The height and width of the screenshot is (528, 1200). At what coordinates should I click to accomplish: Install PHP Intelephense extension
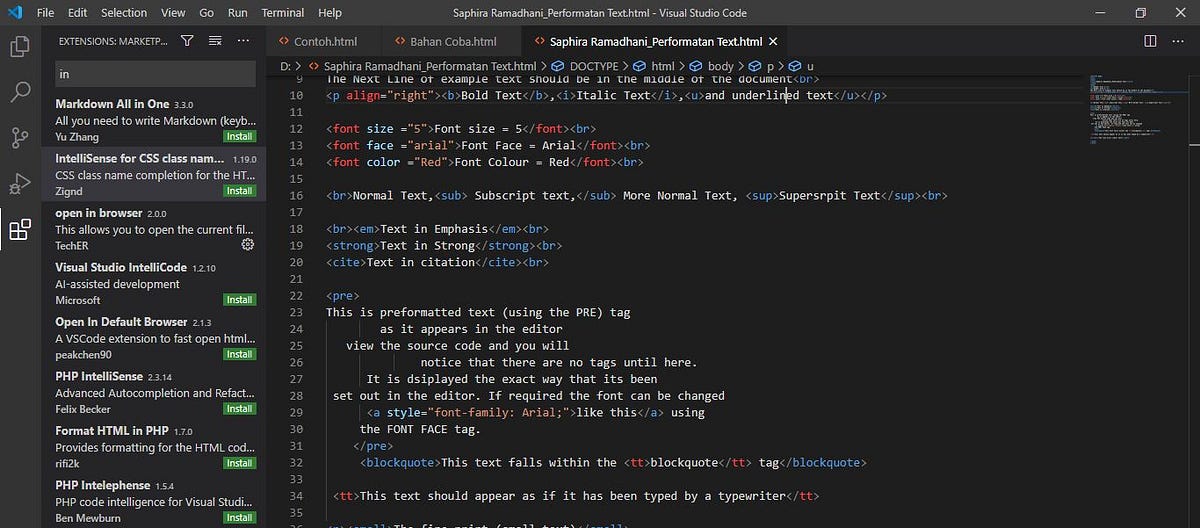[x=239, y=517]
